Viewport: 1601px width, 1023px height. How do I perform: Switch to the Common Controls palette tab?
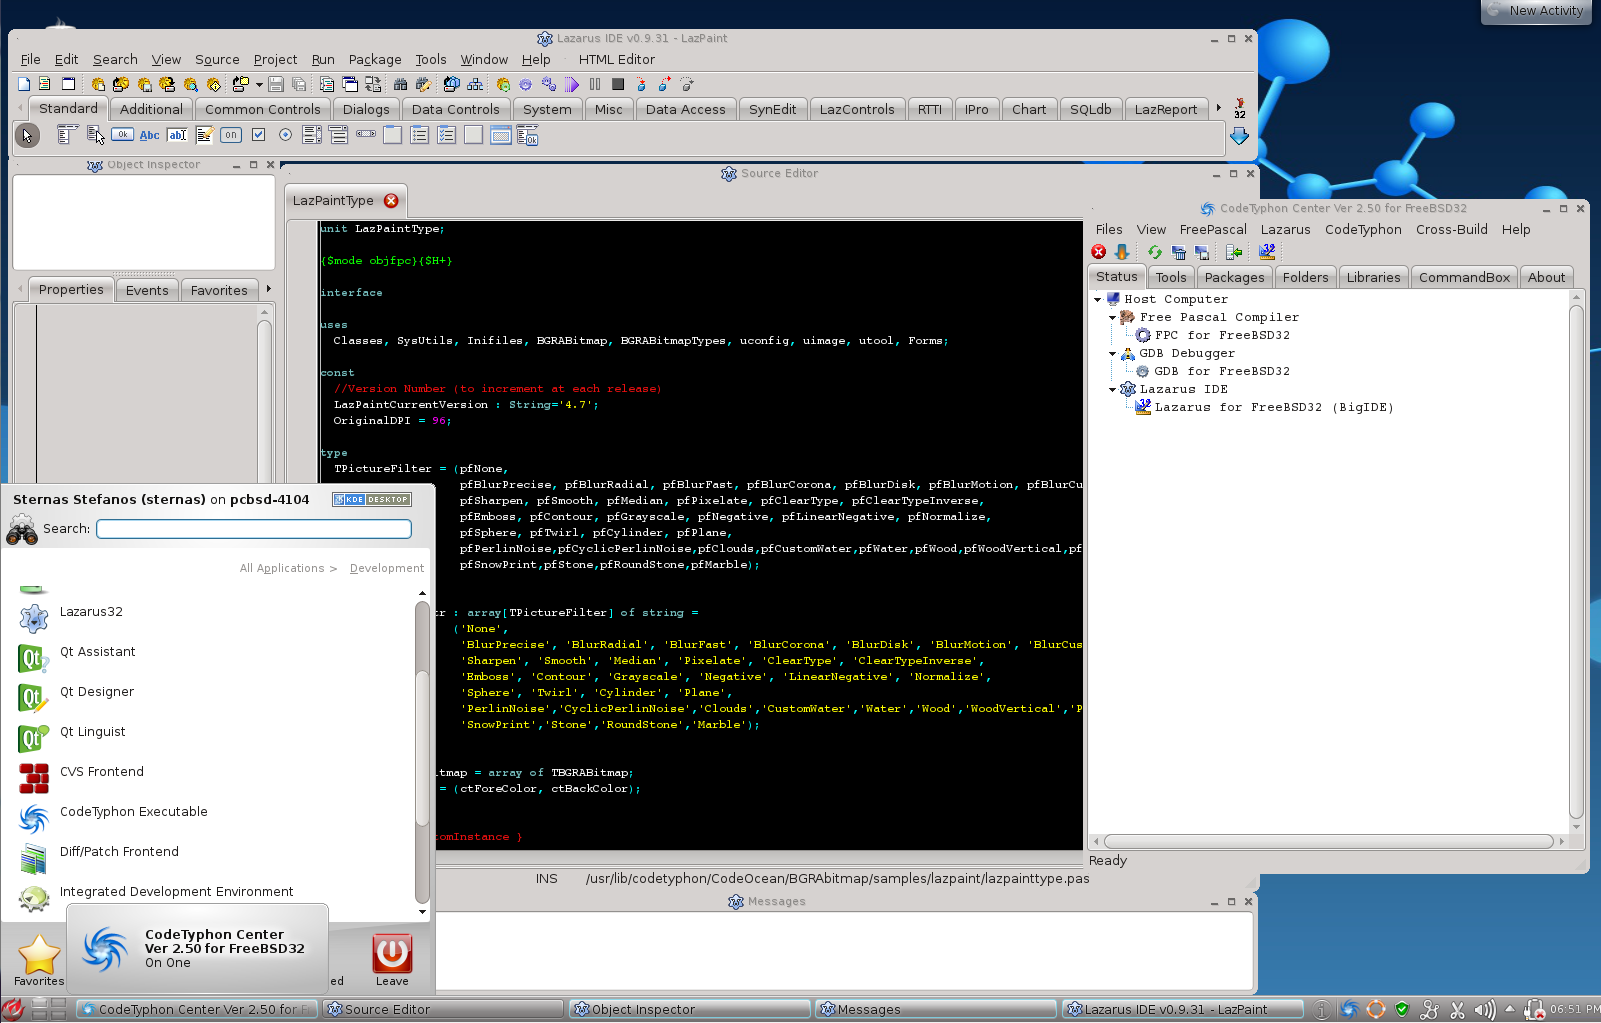(263, 109)
